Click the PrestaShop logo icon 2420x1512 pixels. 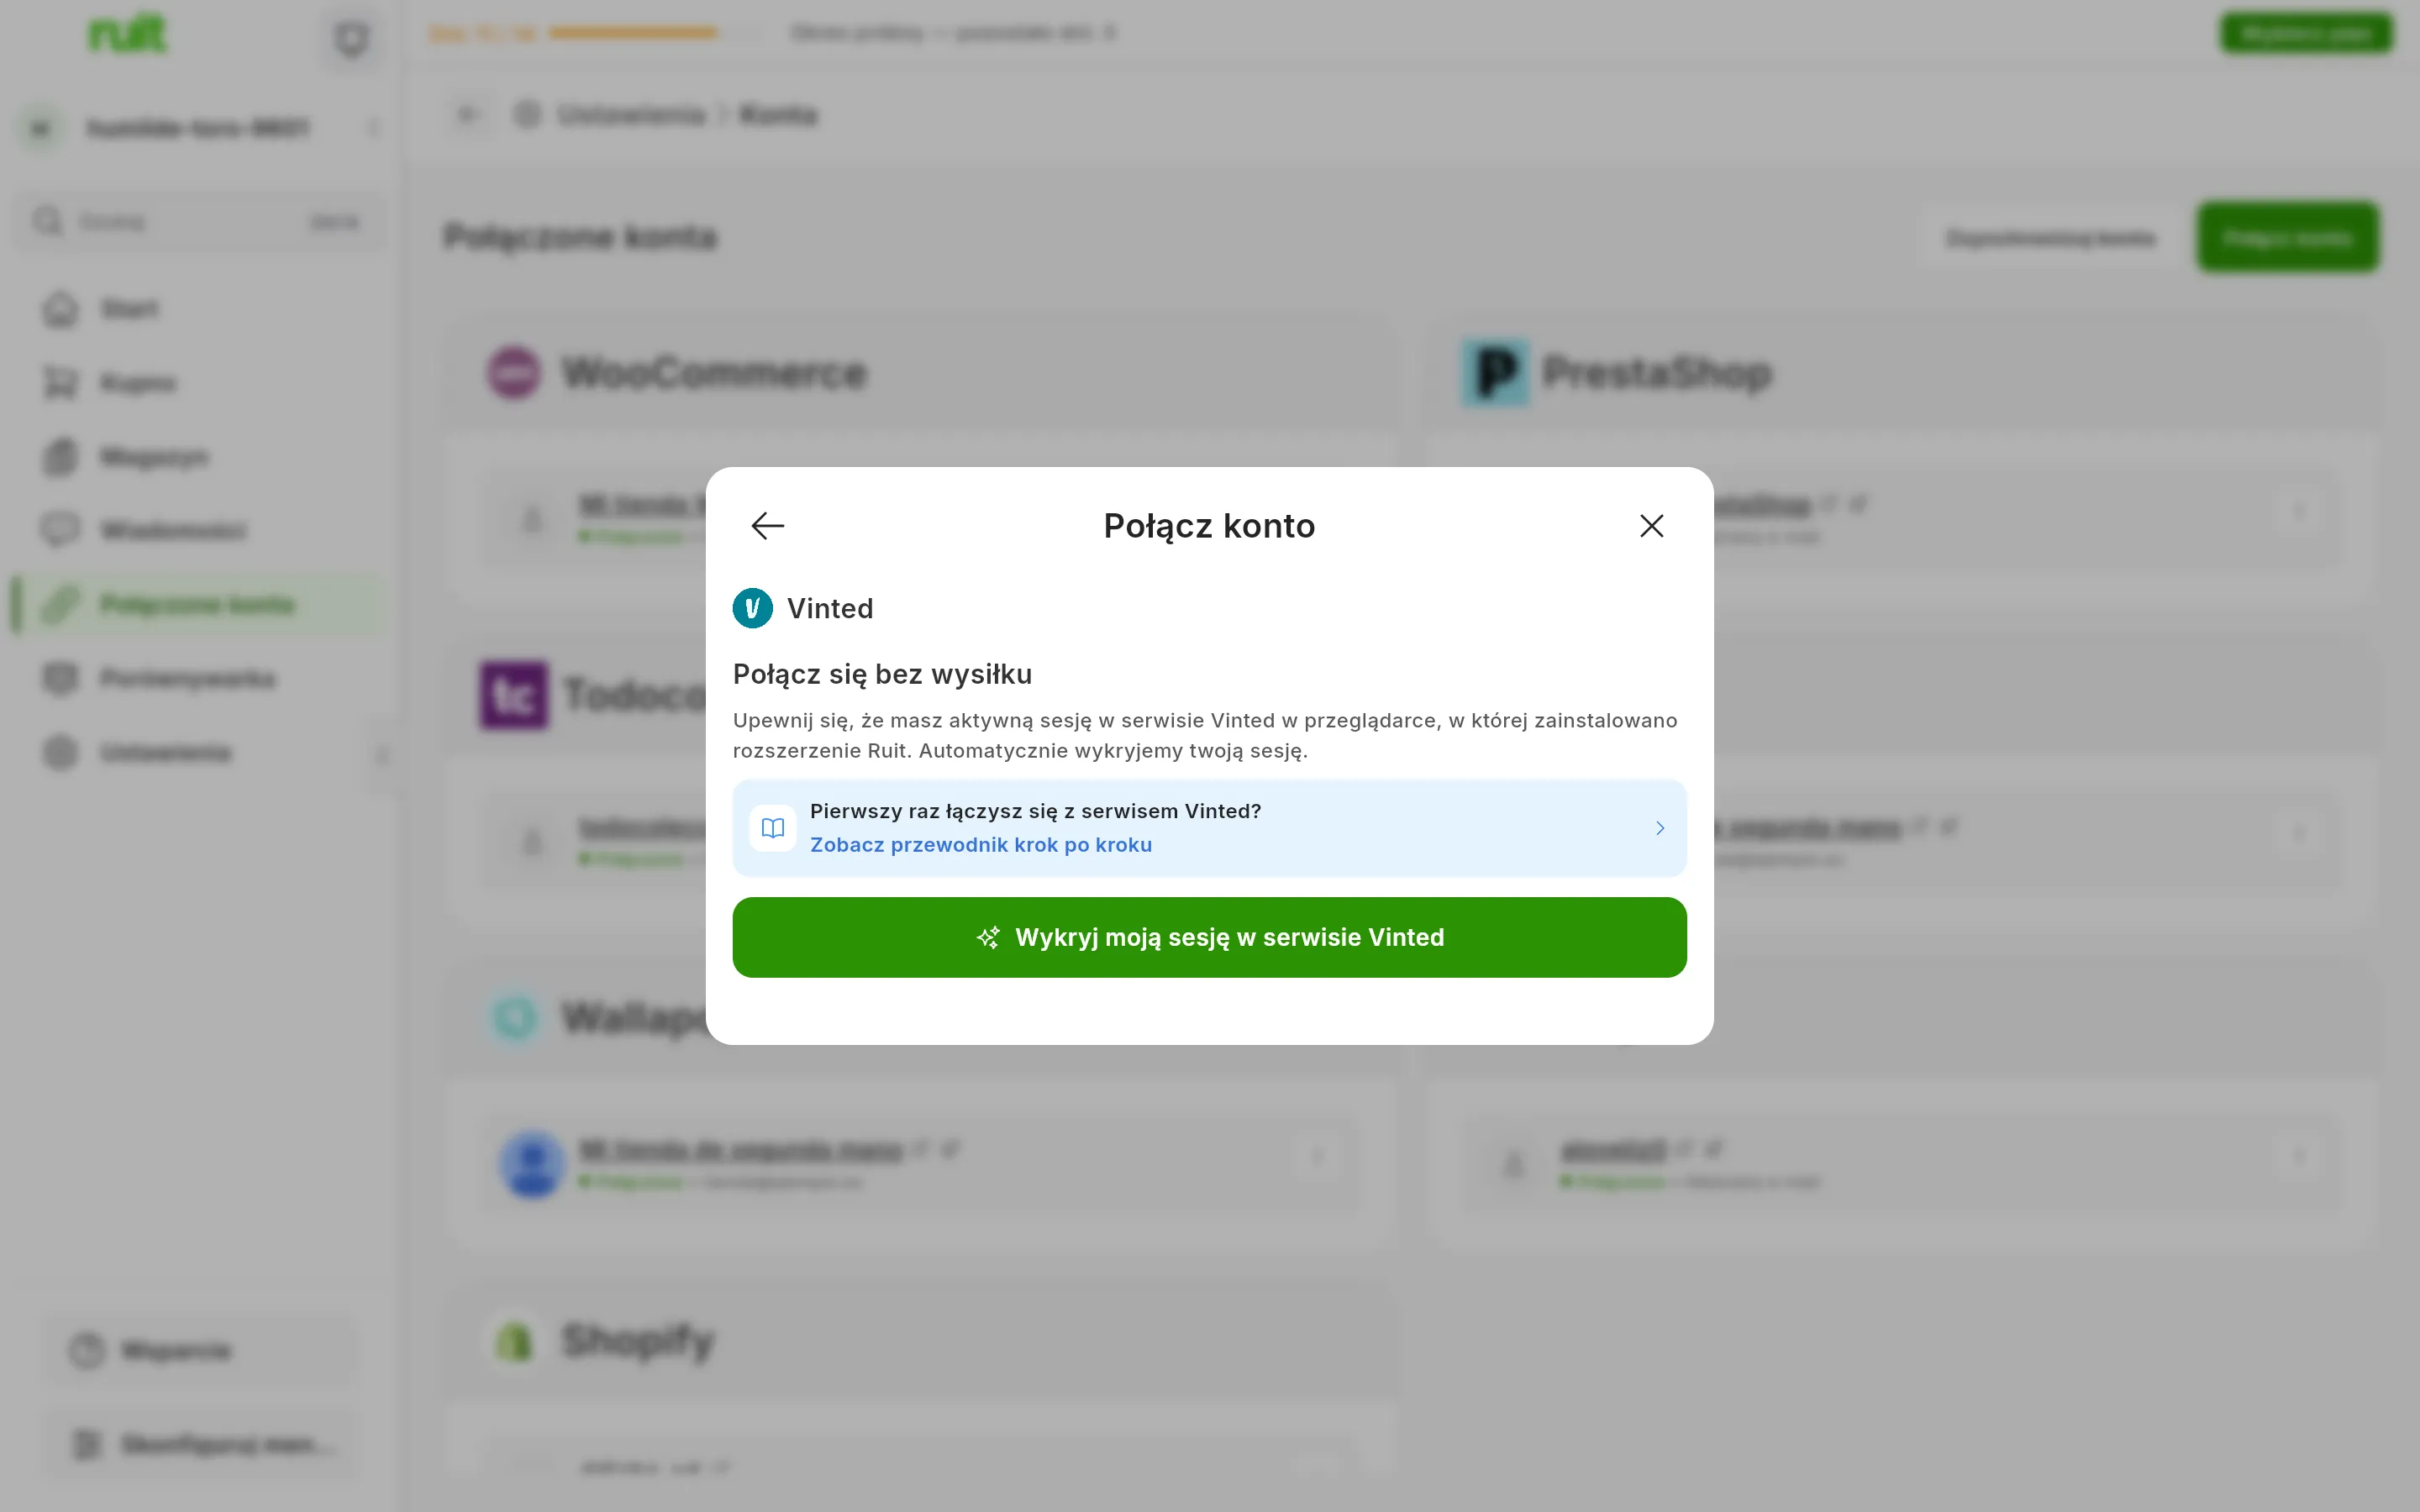1495,373
